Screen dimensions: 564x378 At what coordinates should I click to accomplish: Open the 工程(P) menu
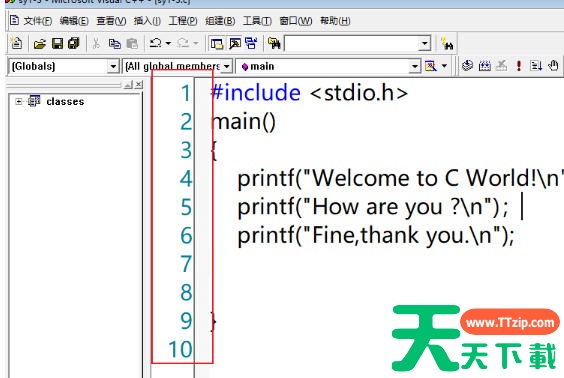[x=183, y=21]
